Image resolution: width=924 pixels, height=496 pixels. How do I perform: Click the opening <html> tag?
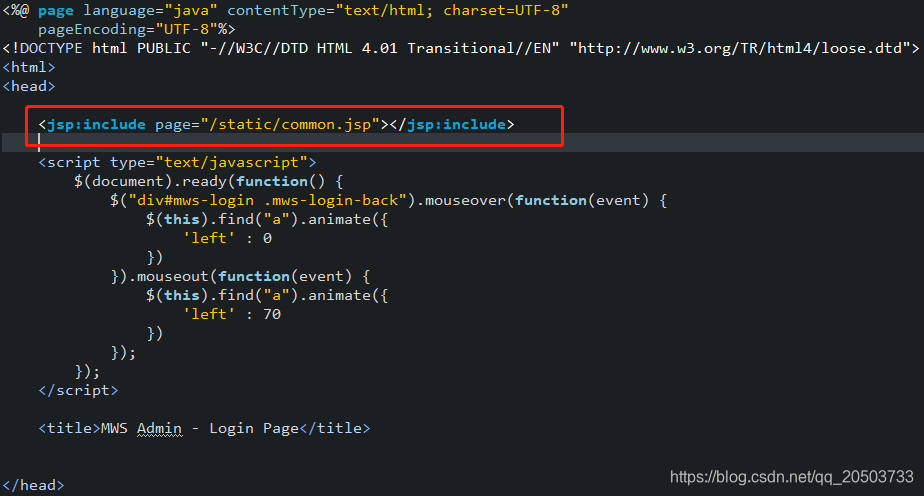pyautogui.click(x=29, y=67)
